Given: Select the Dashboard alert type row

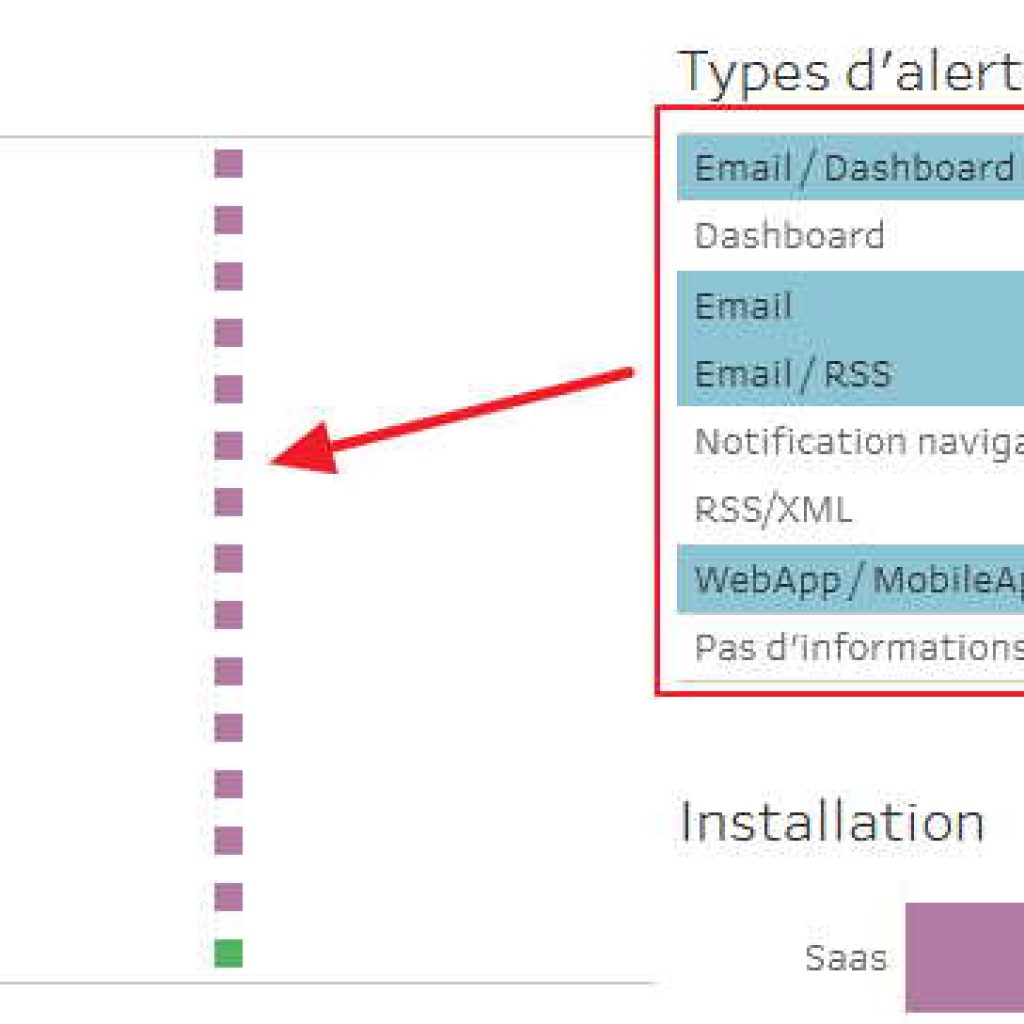Looking at the screenshot, I should tap(850, 236).
